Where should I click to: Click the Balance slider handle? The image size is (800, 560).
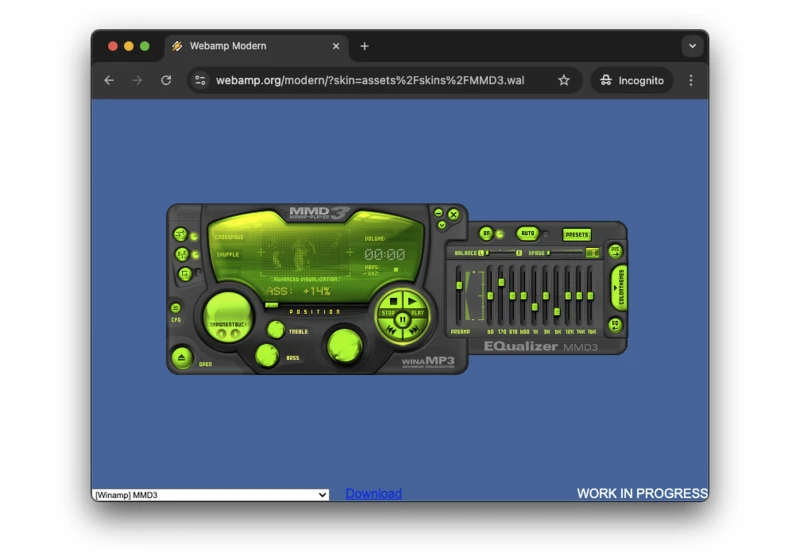pyautogui.click(x=487, y=253)
